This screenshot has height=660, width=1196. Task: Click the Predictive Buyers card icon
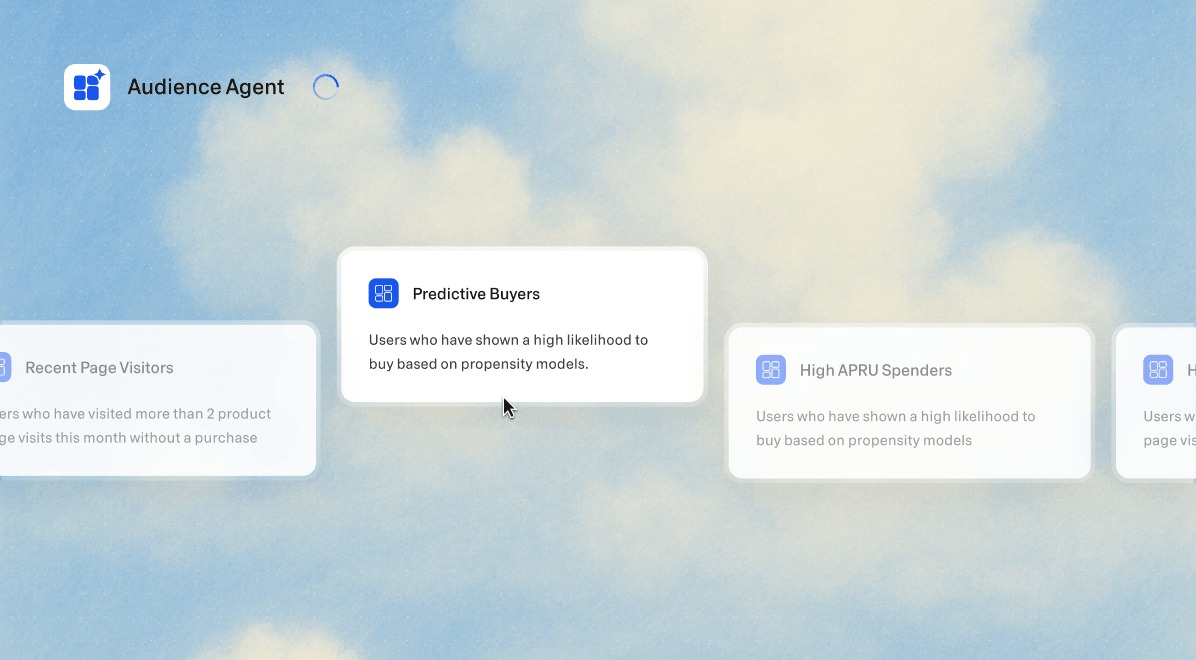tap(383, 293)
